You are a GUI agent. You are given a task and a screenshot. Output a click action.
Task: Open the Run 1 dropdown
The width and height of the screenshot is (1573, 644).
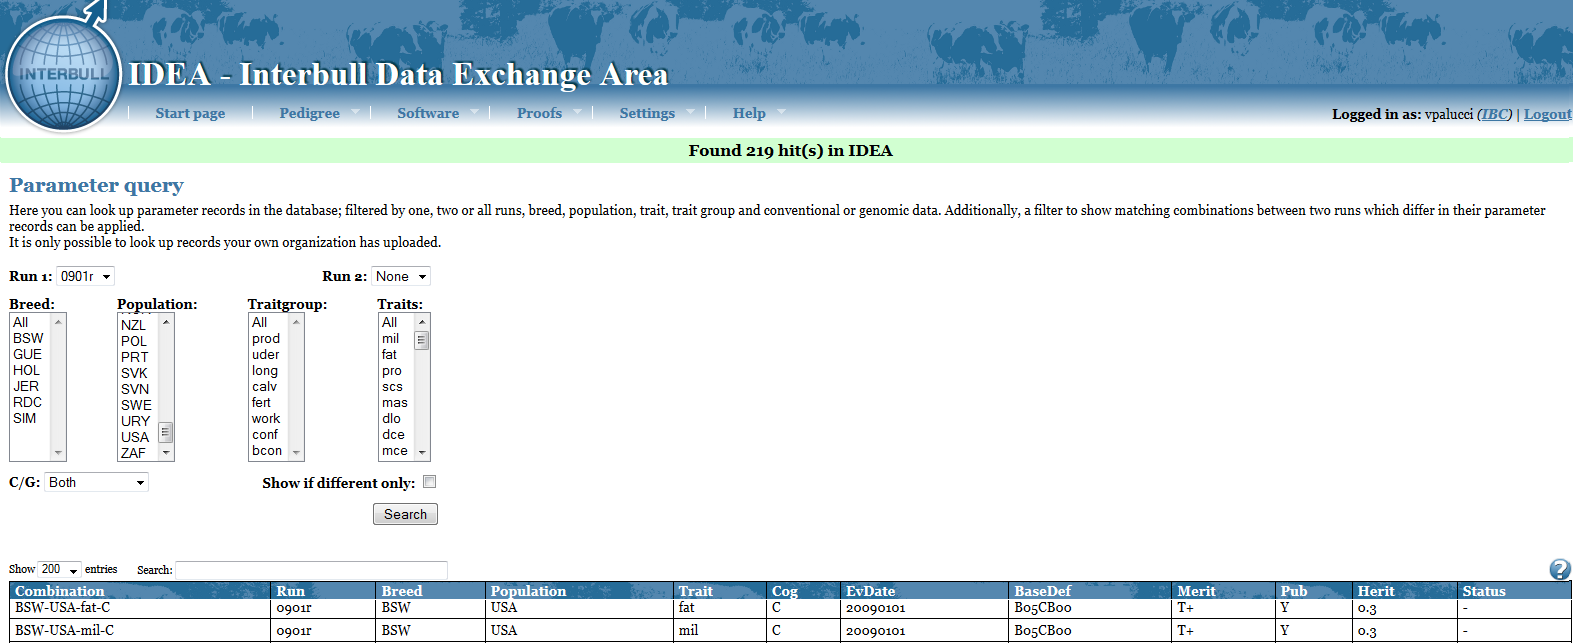click(85, 276)
